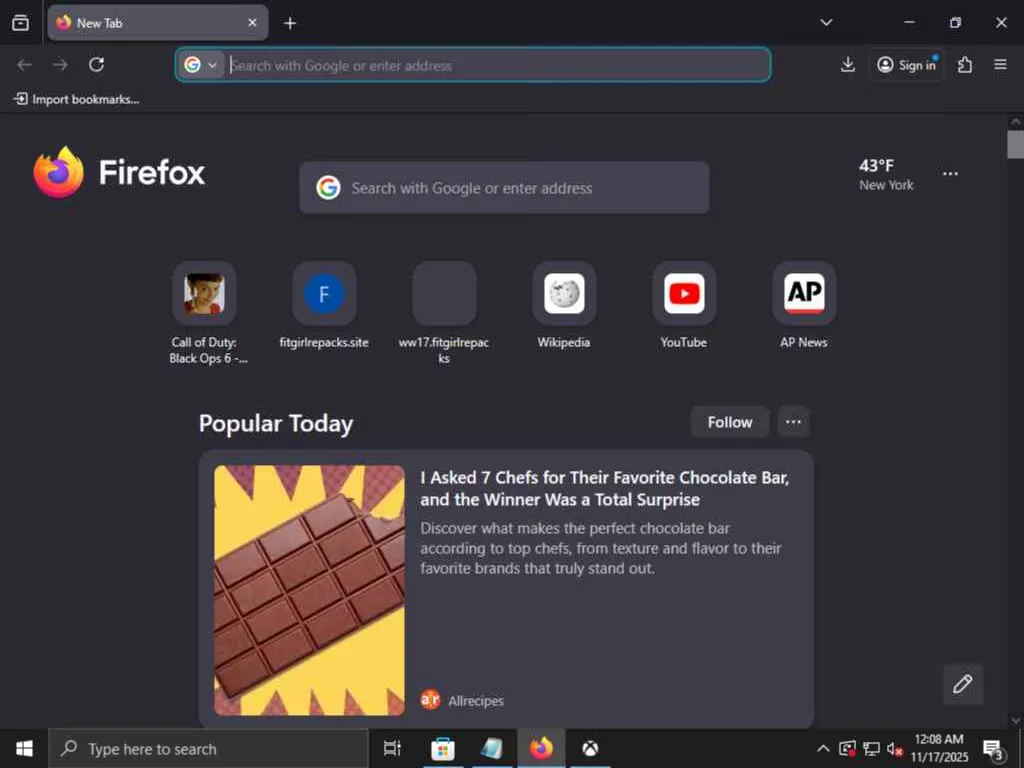
Task: Open the weather widget options menu
Action: (950, 174)
